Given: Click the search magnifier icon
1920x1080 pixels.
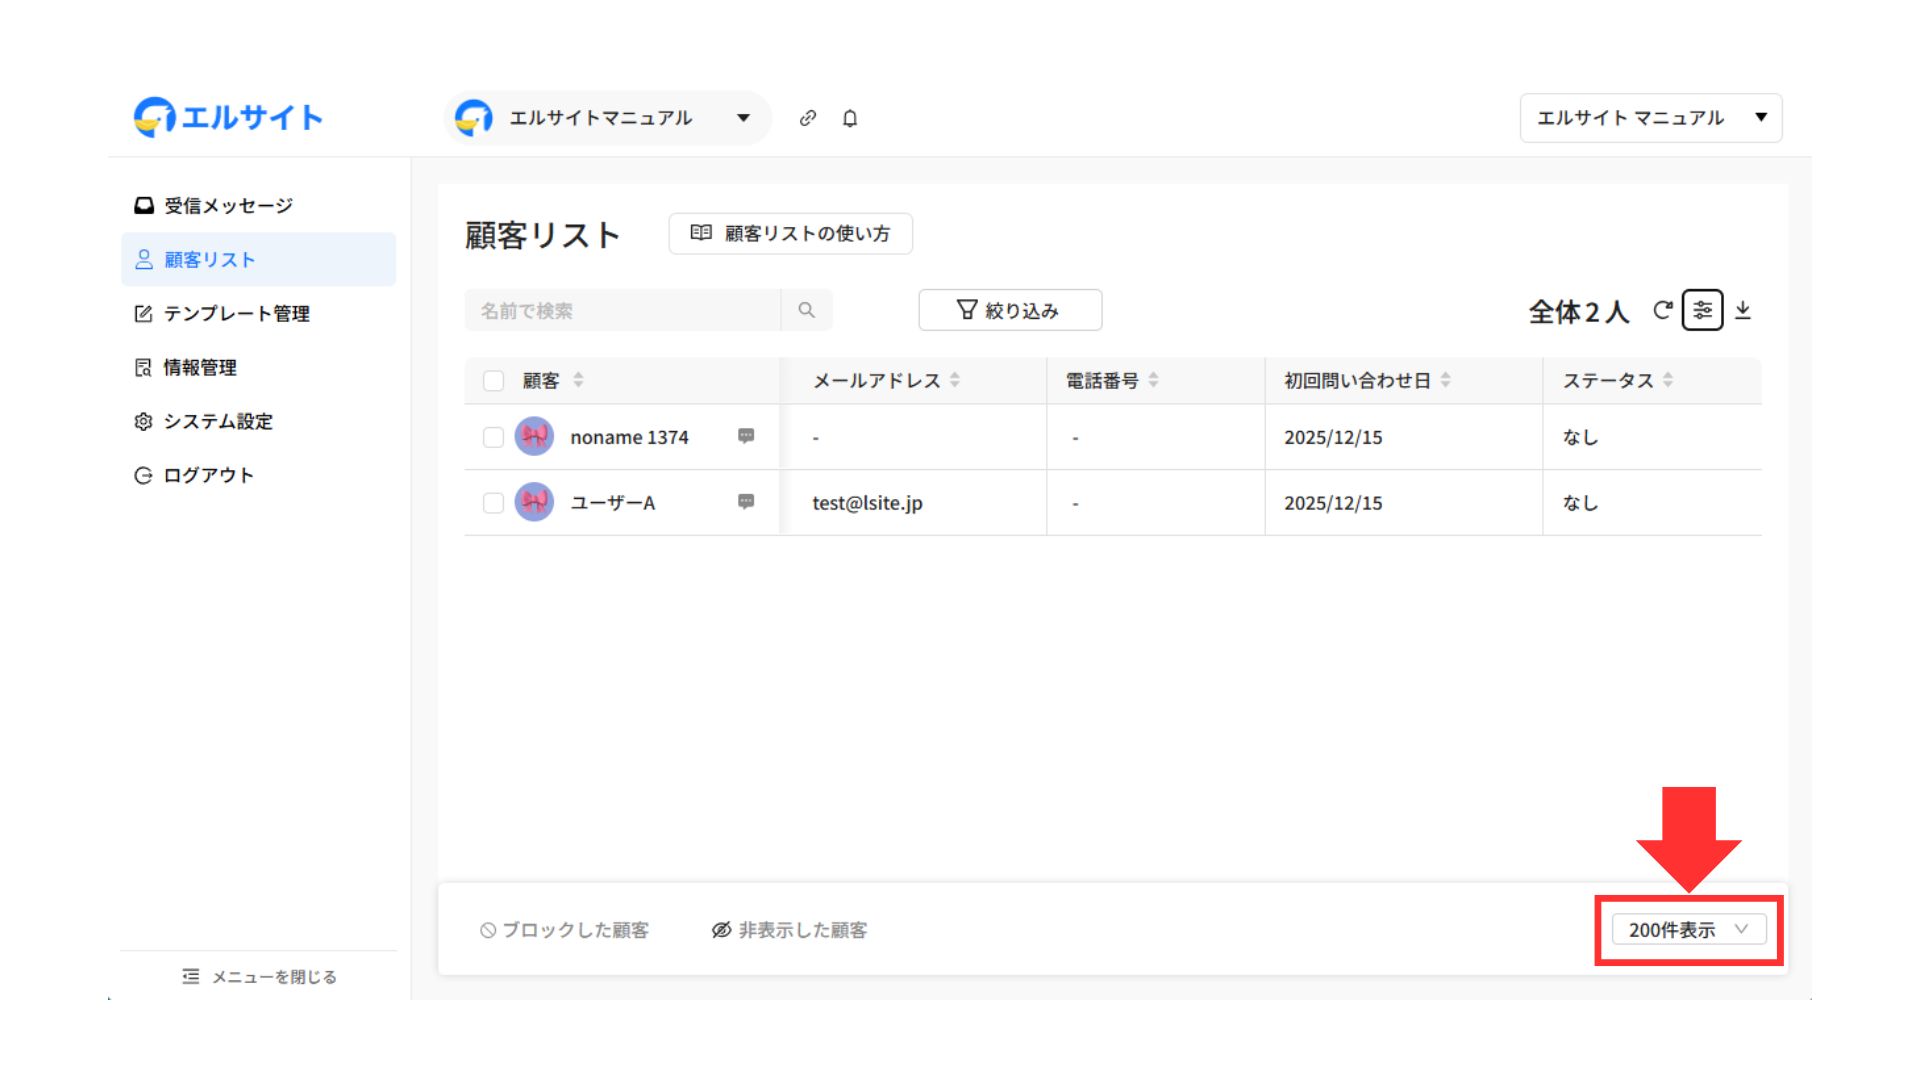Looking at the screenshot, I should click(x=806, y=311).
